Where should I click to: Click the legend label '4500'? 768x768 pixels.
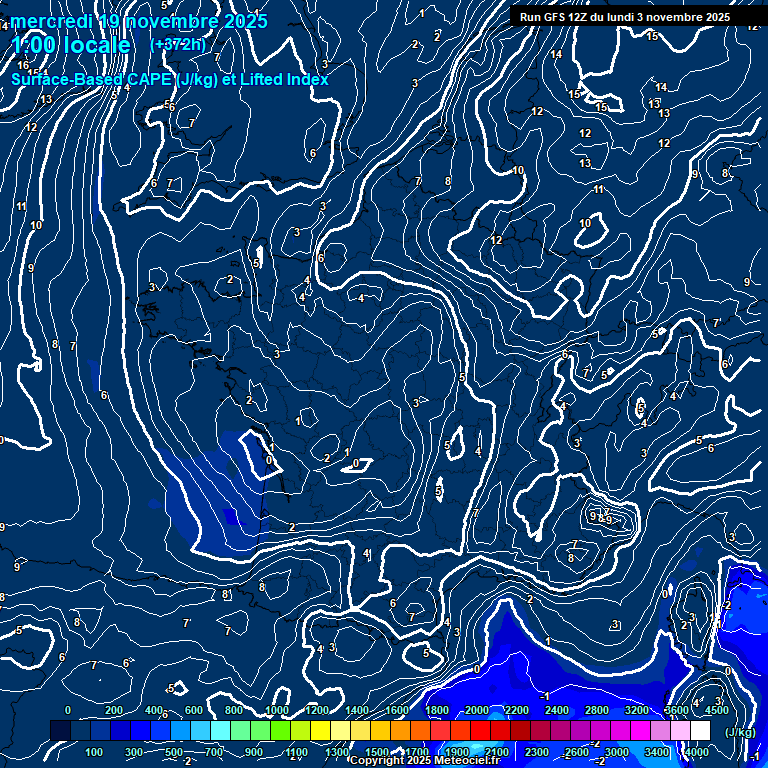pyautogui.click(x=717, y=710)
